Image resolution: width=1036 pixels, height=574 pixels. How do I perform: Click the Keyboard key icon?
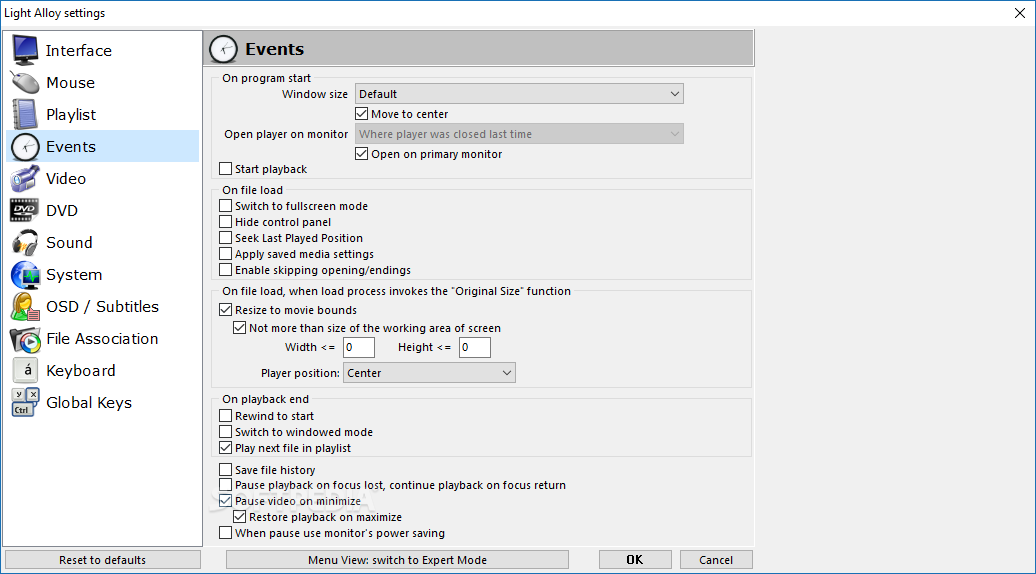(x=25, y=371)
